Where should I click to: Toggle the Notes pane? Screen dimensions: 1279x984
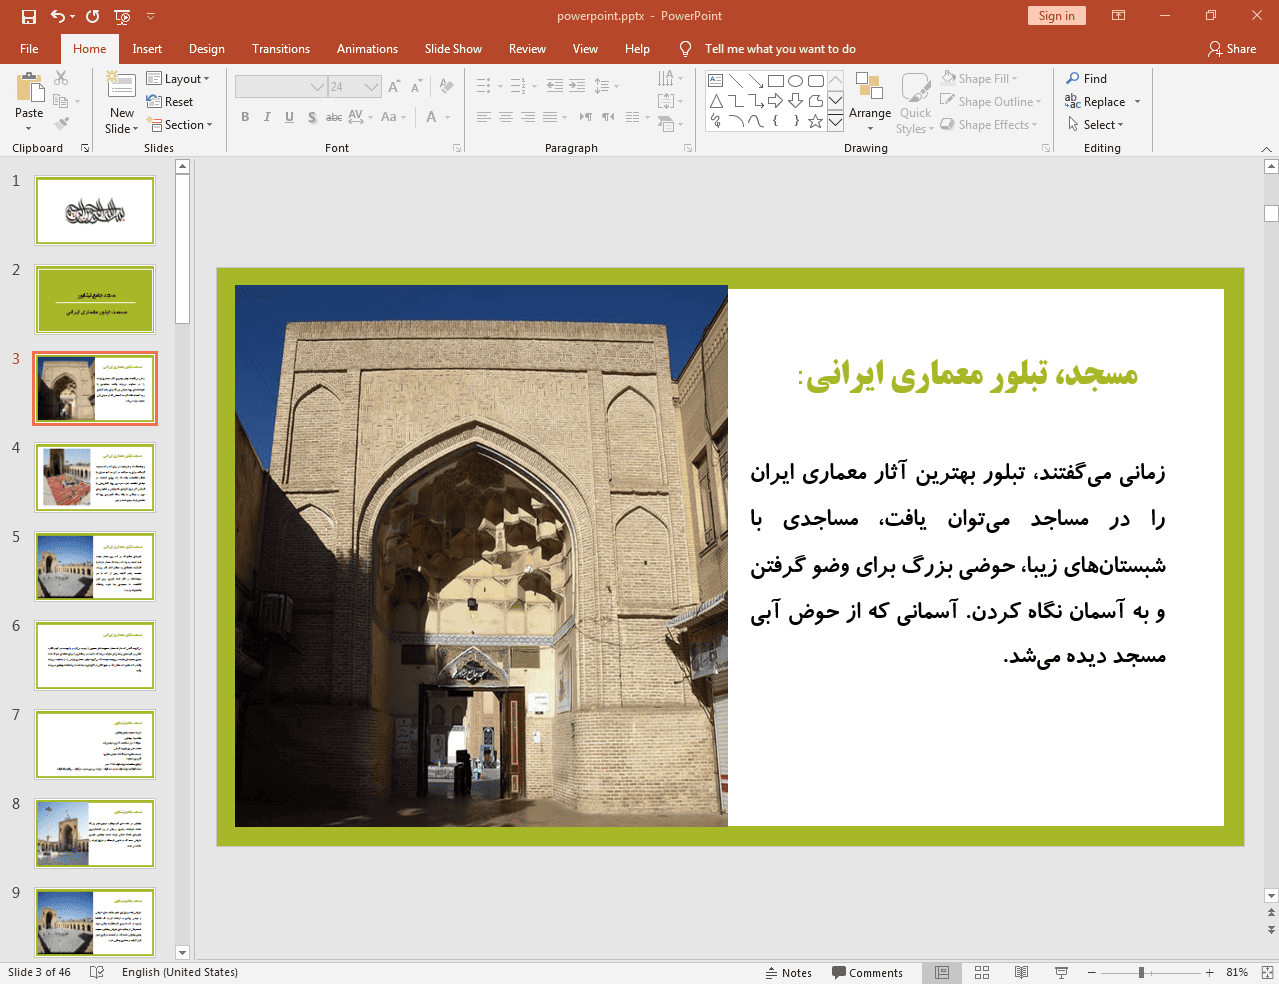(788, 973)
